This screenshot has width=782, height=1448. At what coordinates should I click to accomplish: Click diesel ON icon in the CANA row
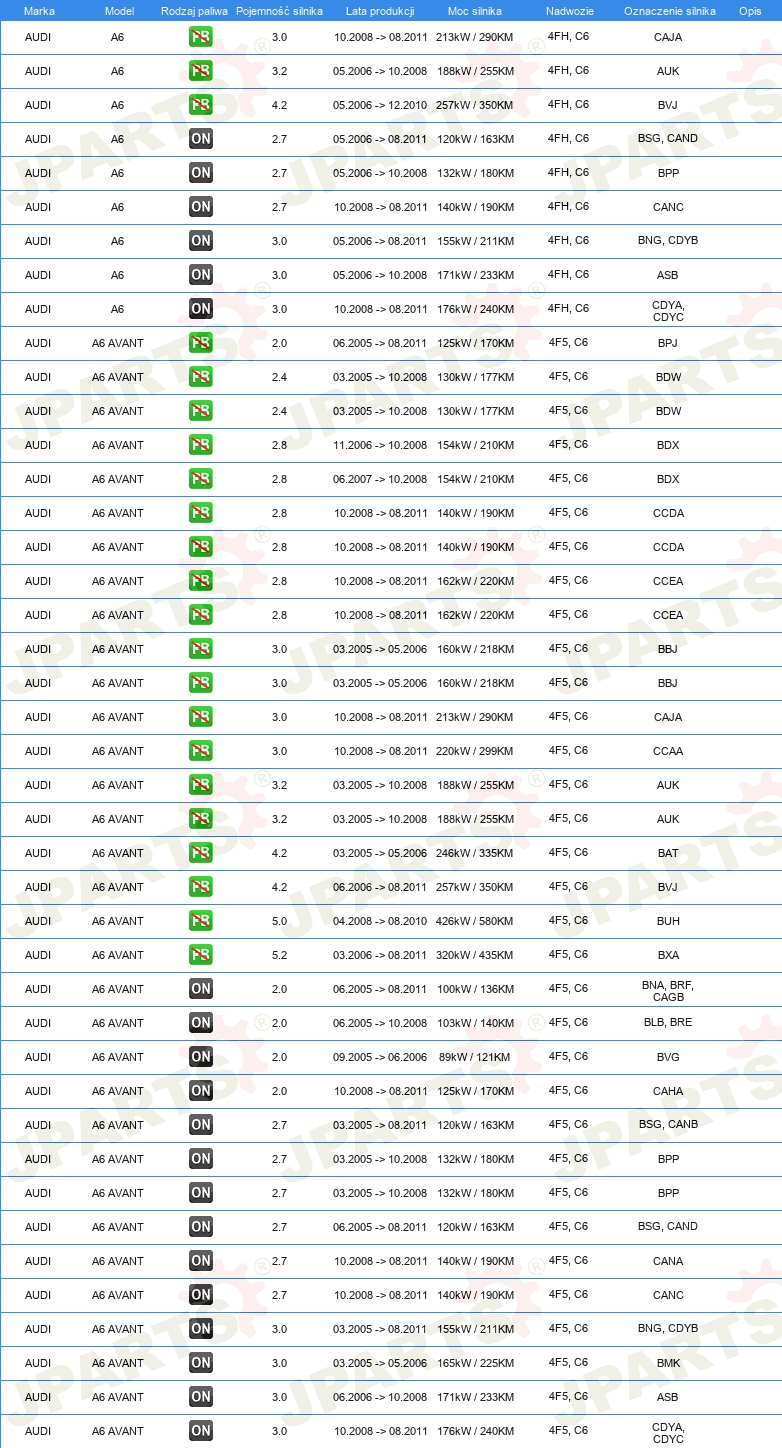tap(201, 1262)
